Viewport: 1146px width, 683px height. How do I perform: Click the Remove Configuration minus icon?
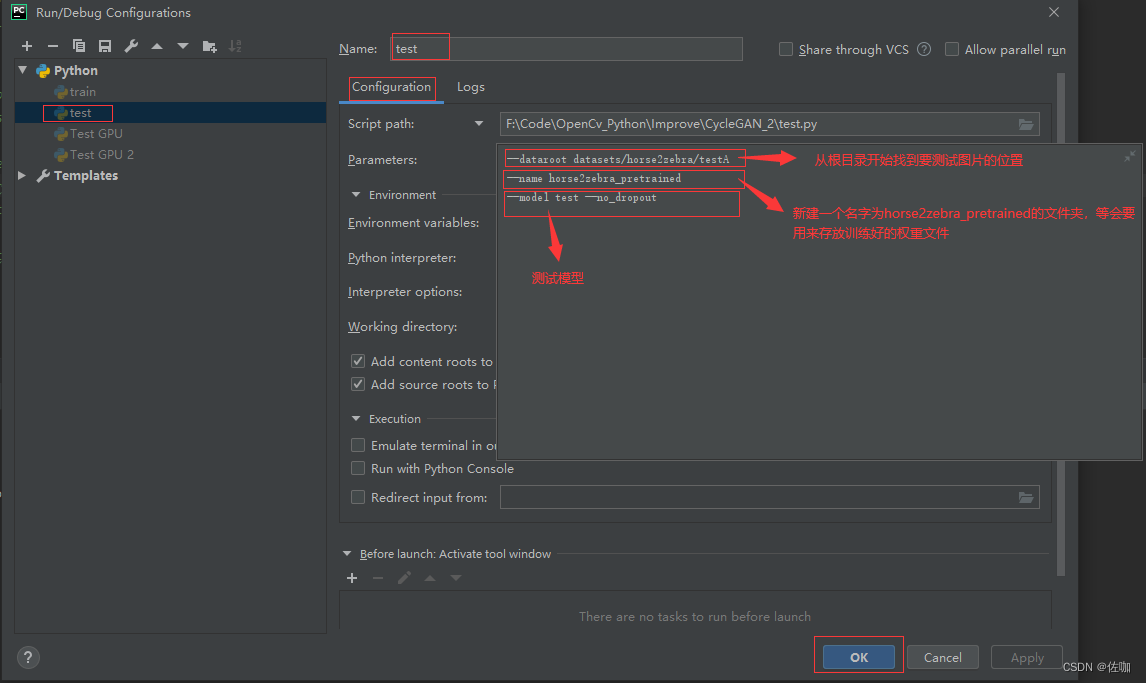(x=53, y=46)
